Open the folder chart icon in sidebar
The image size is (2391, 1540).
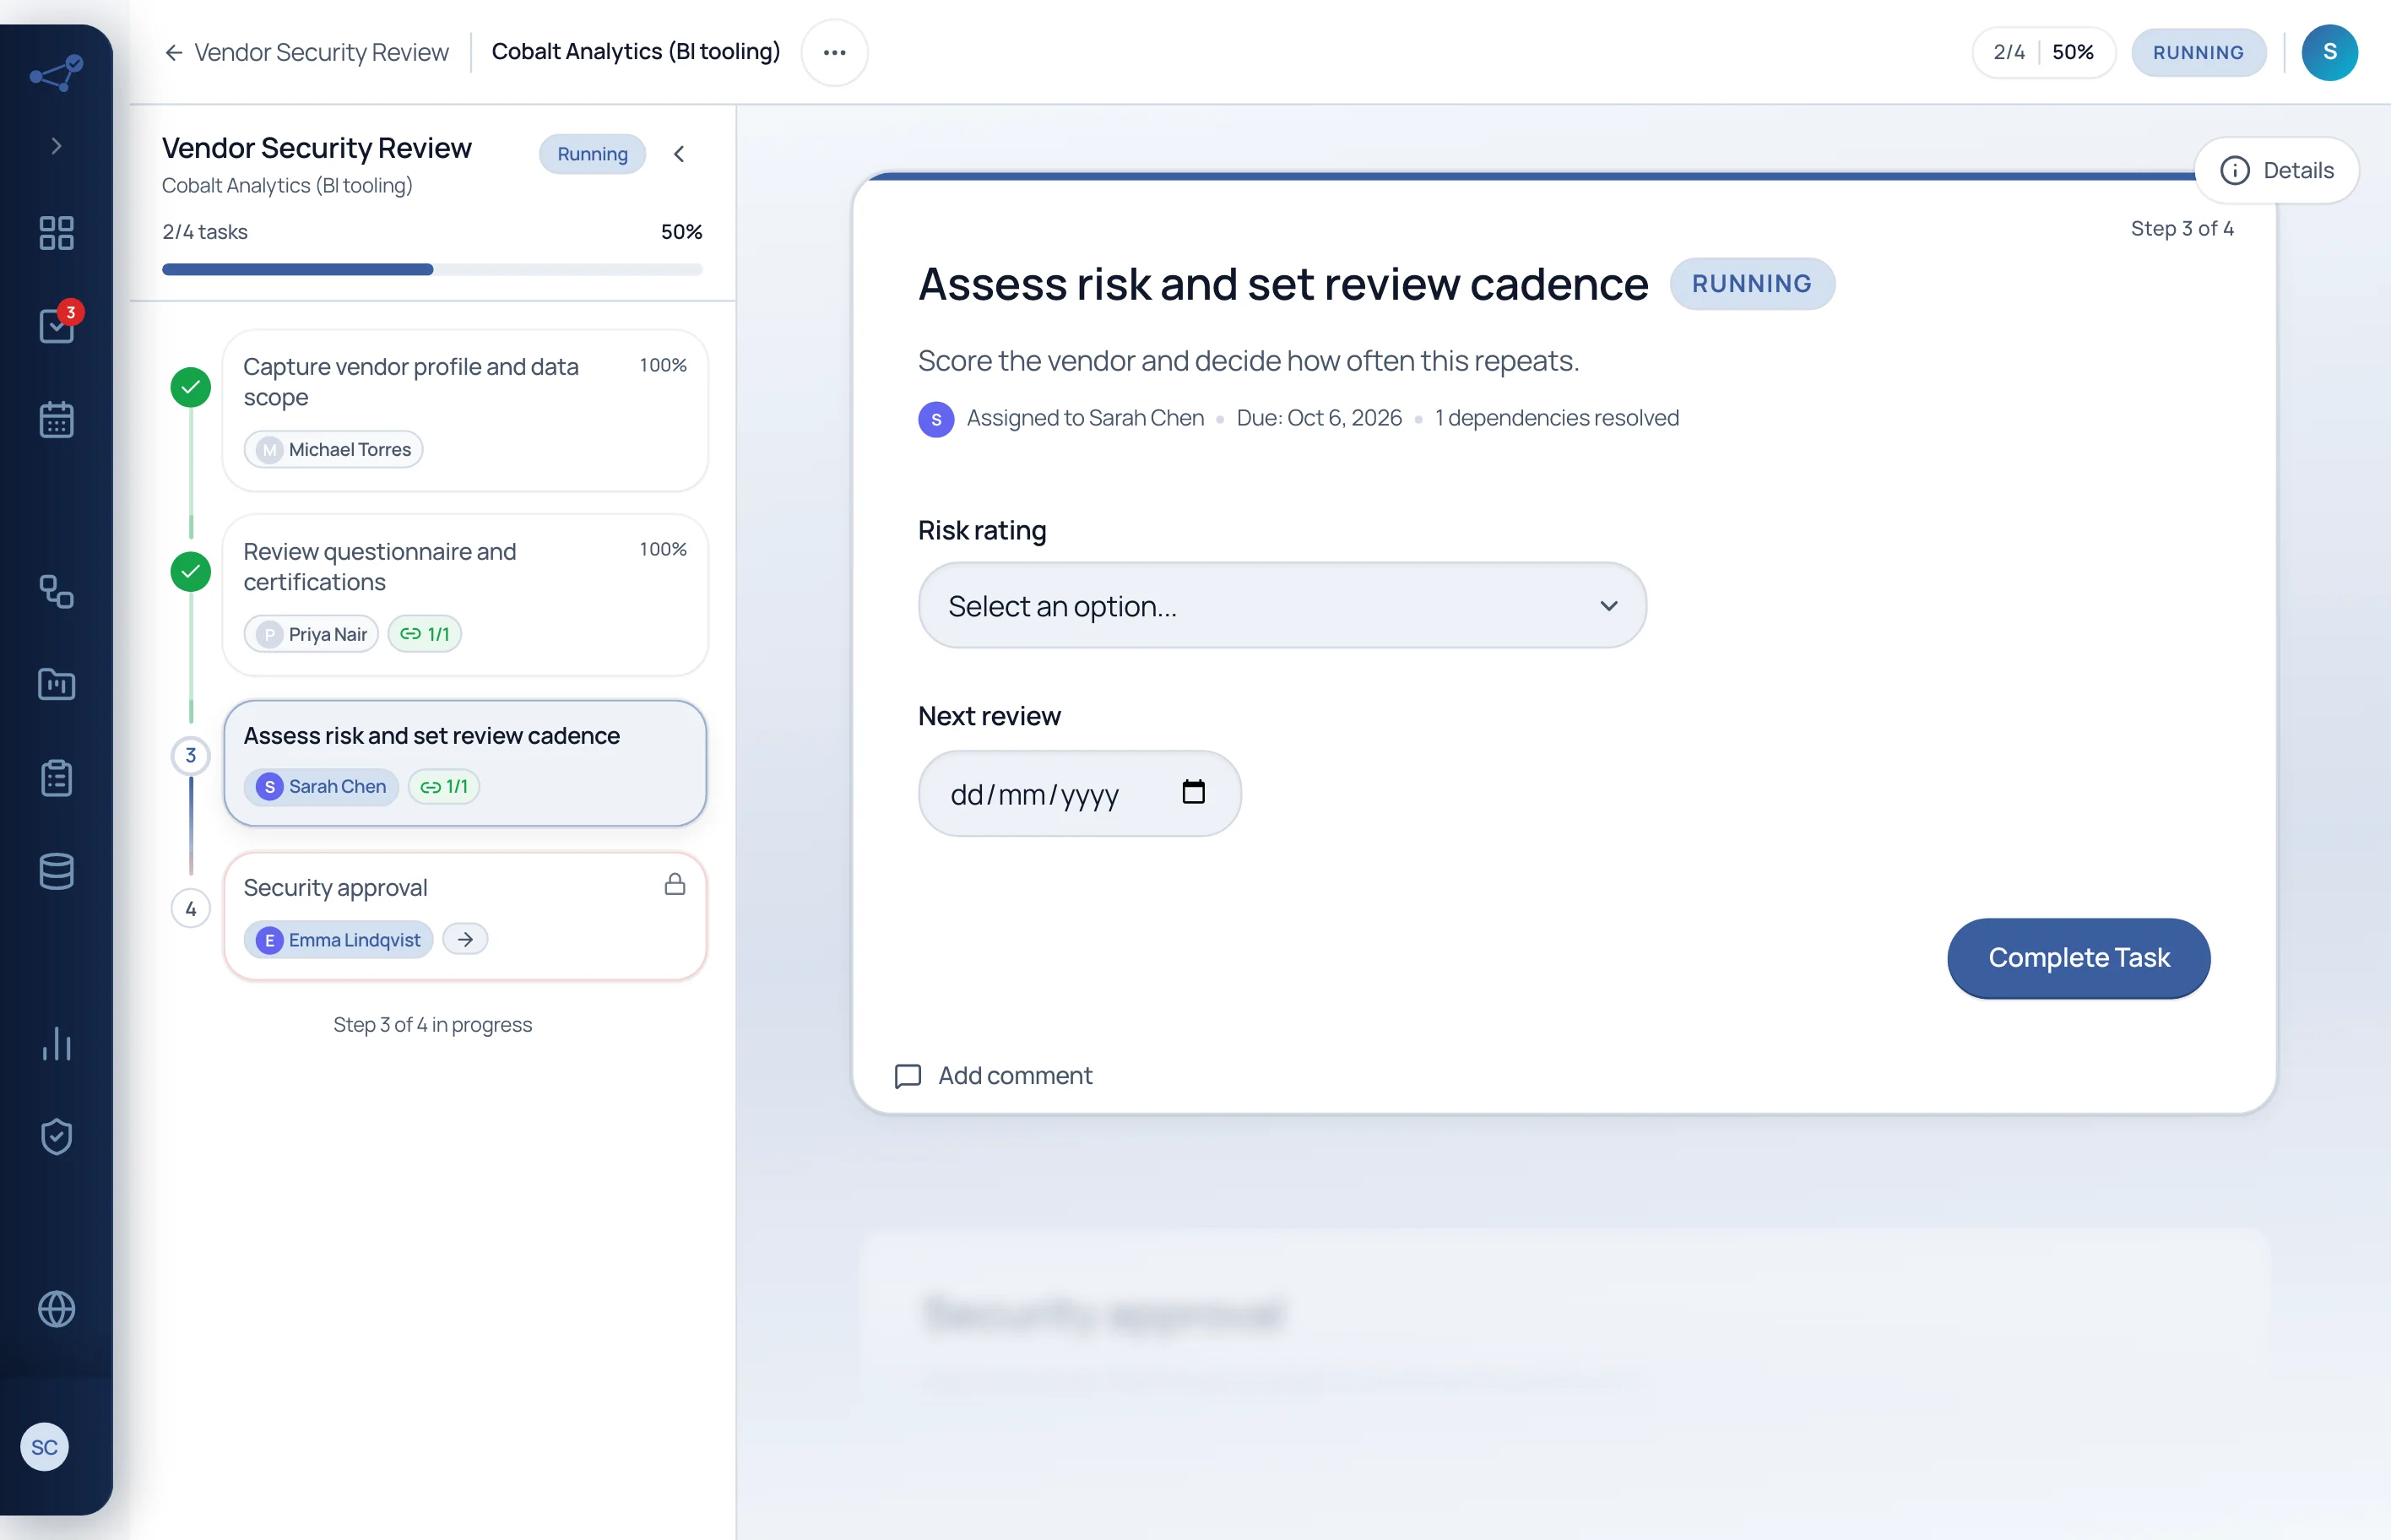[x=56, y=684]
